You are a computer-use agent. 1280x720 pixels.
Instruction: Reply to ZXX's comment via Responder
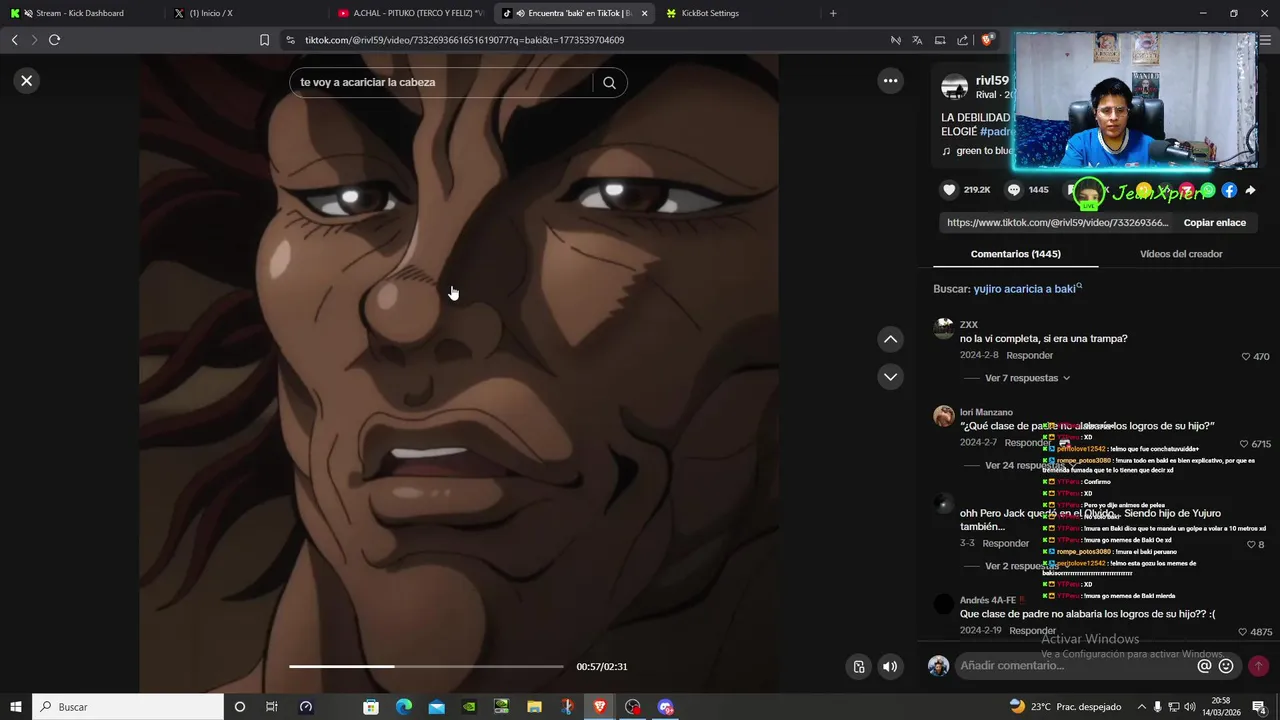1029,356
